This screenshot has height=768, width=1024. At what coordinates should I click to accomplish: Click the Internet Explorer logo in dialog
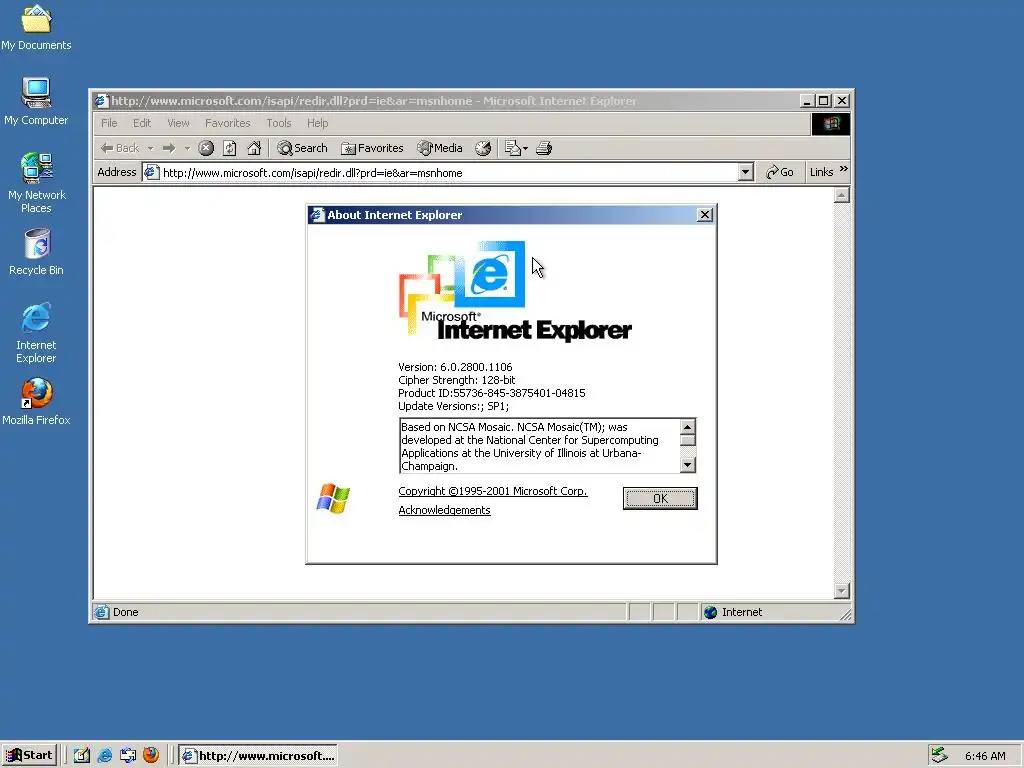(515, 291)
